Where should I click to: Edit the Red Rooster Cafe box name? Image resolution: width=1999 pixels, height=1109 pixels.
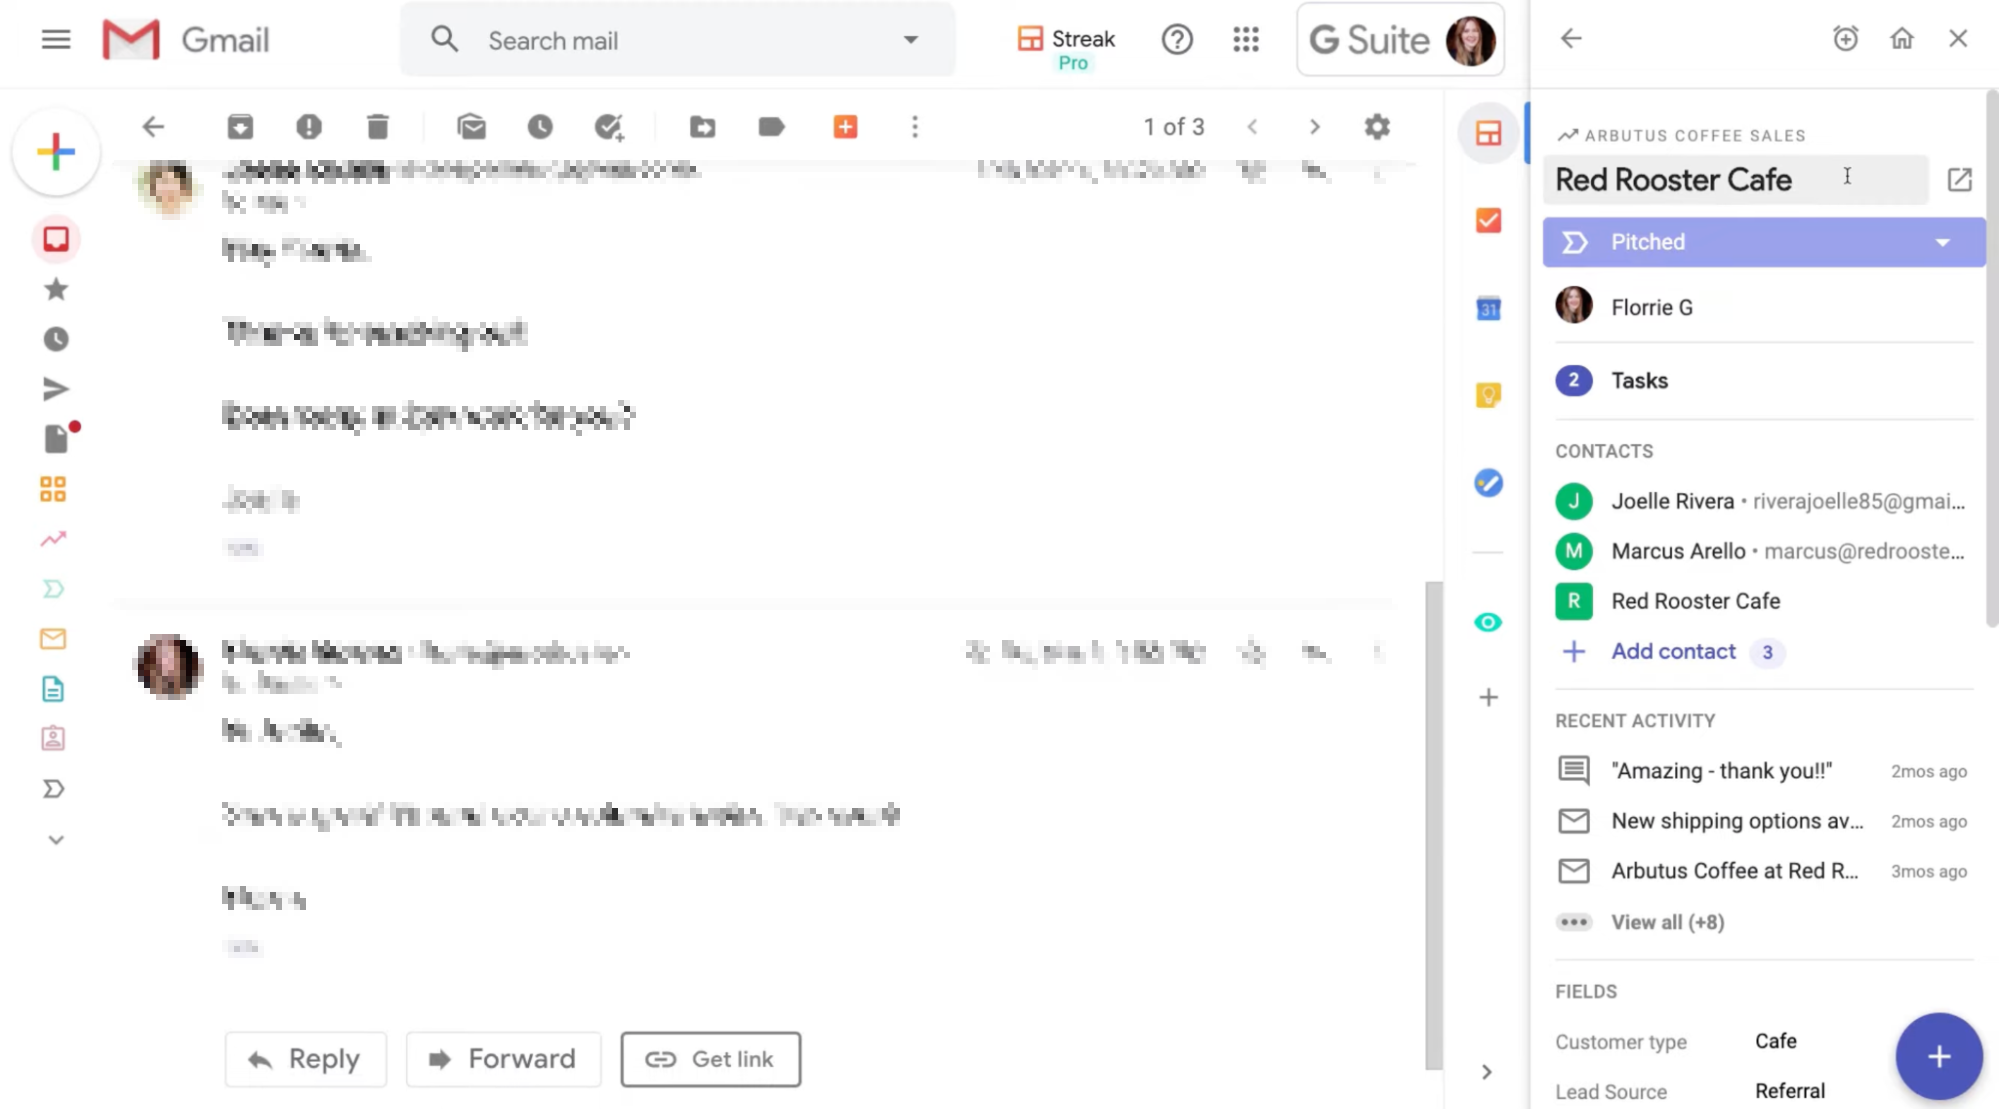coord(1735,180)
